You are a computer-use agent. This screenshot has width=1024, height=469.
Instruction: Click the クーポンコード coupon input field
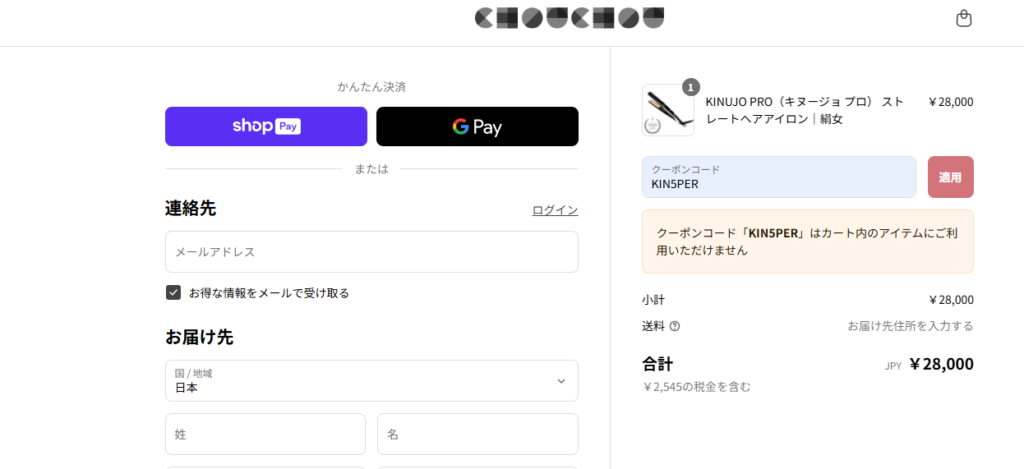[x=779, y=177]
